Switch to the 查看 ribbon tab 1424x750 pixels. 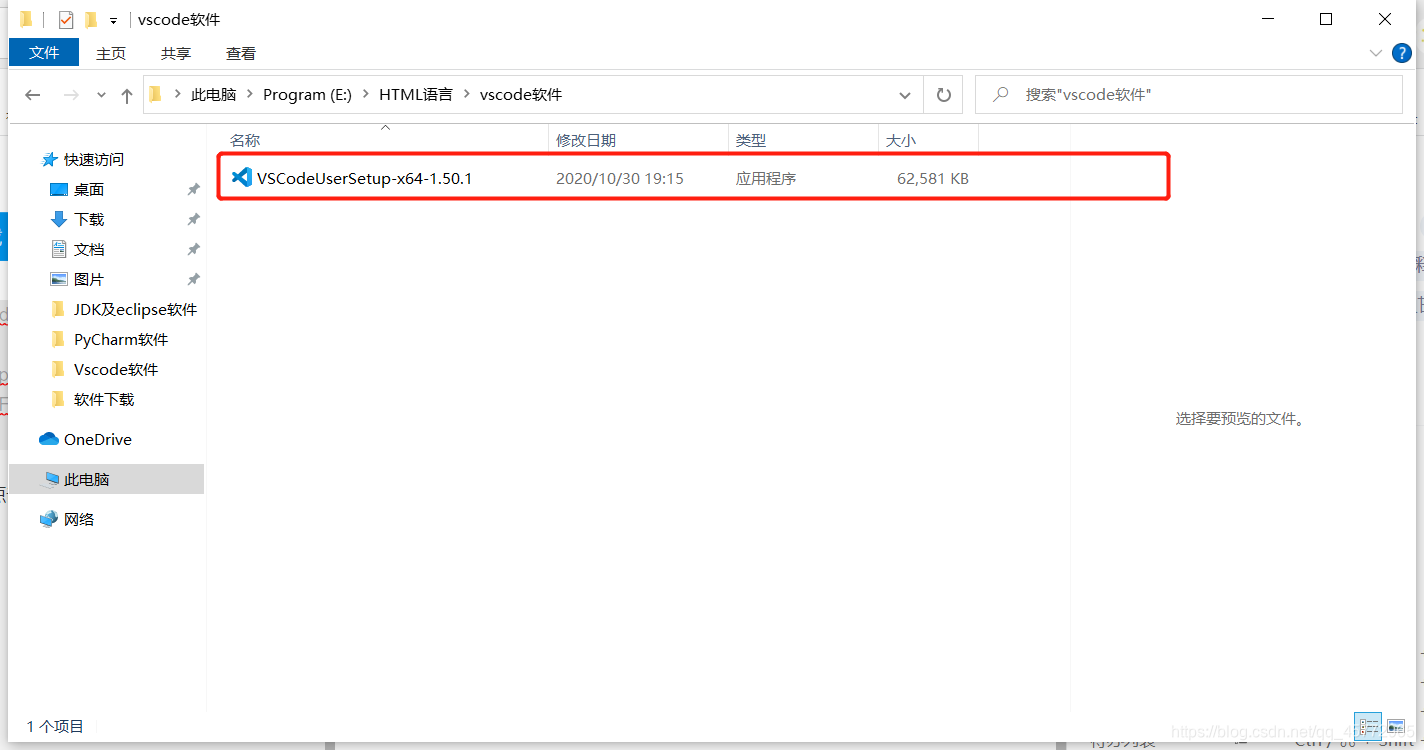tap(241, 53)
